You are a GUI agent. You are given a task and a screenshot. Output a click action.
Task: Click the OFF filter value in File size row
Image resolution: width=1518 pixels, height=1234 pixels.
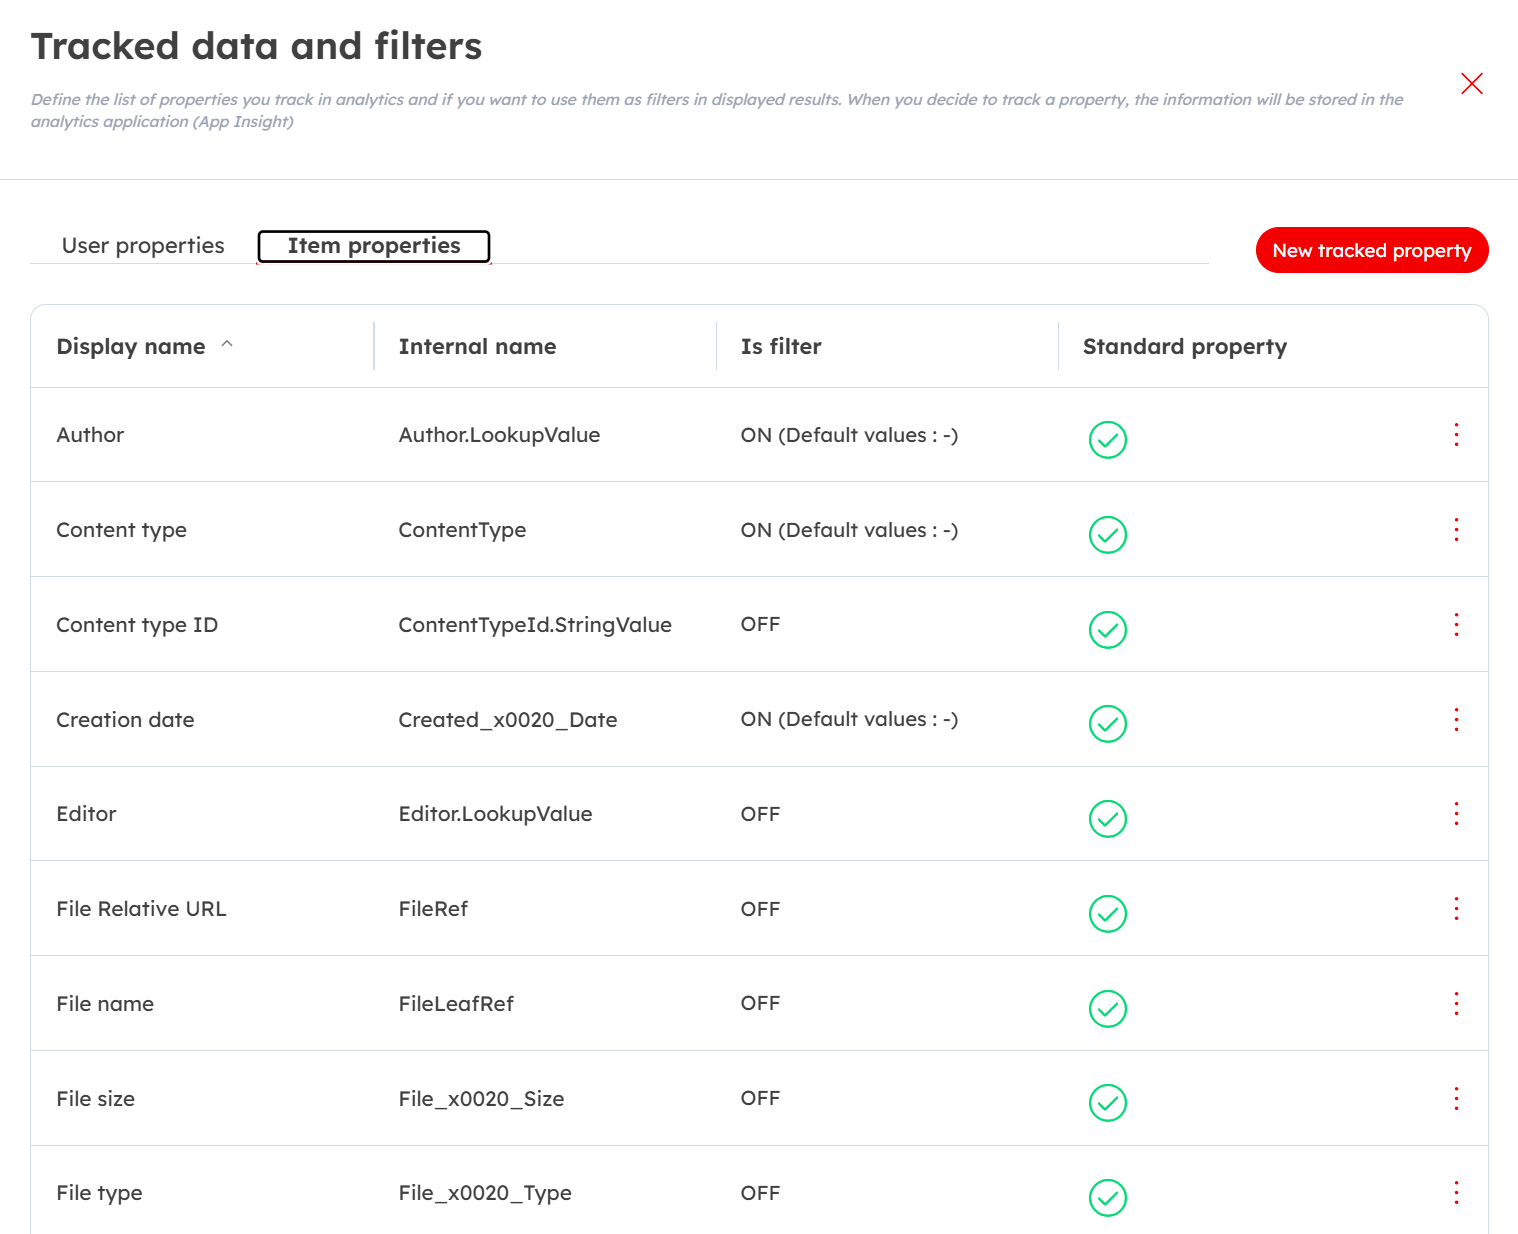tap(760, 1098)
